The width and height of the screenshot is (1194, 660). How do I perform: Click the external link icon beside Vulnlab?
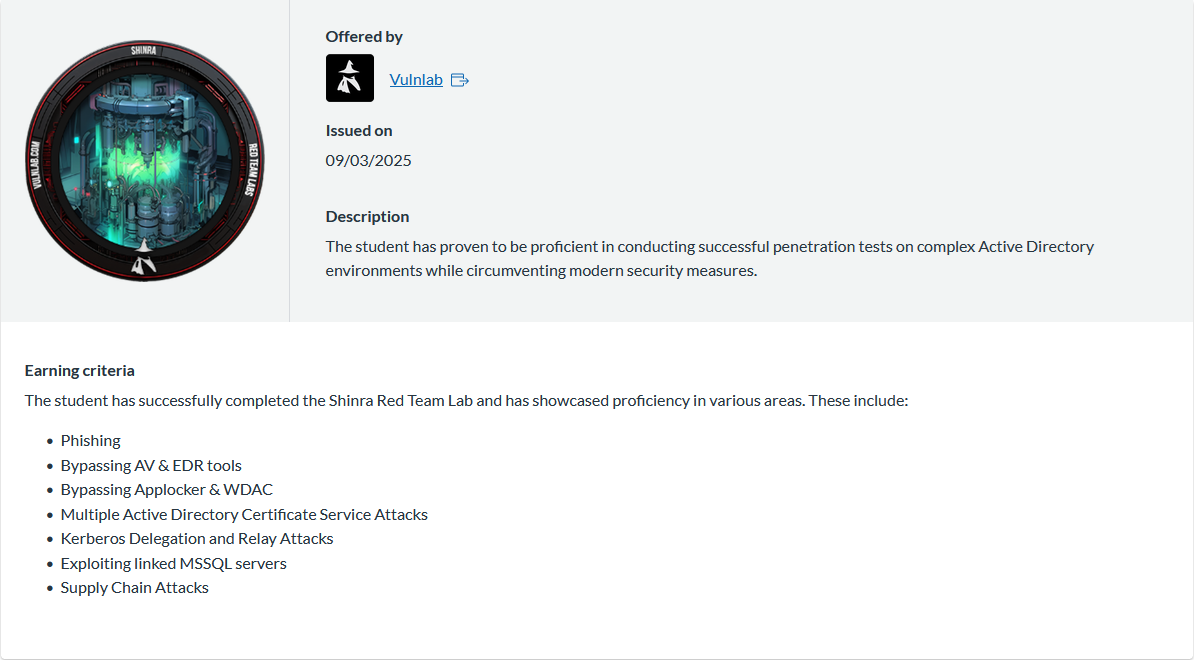460,80
